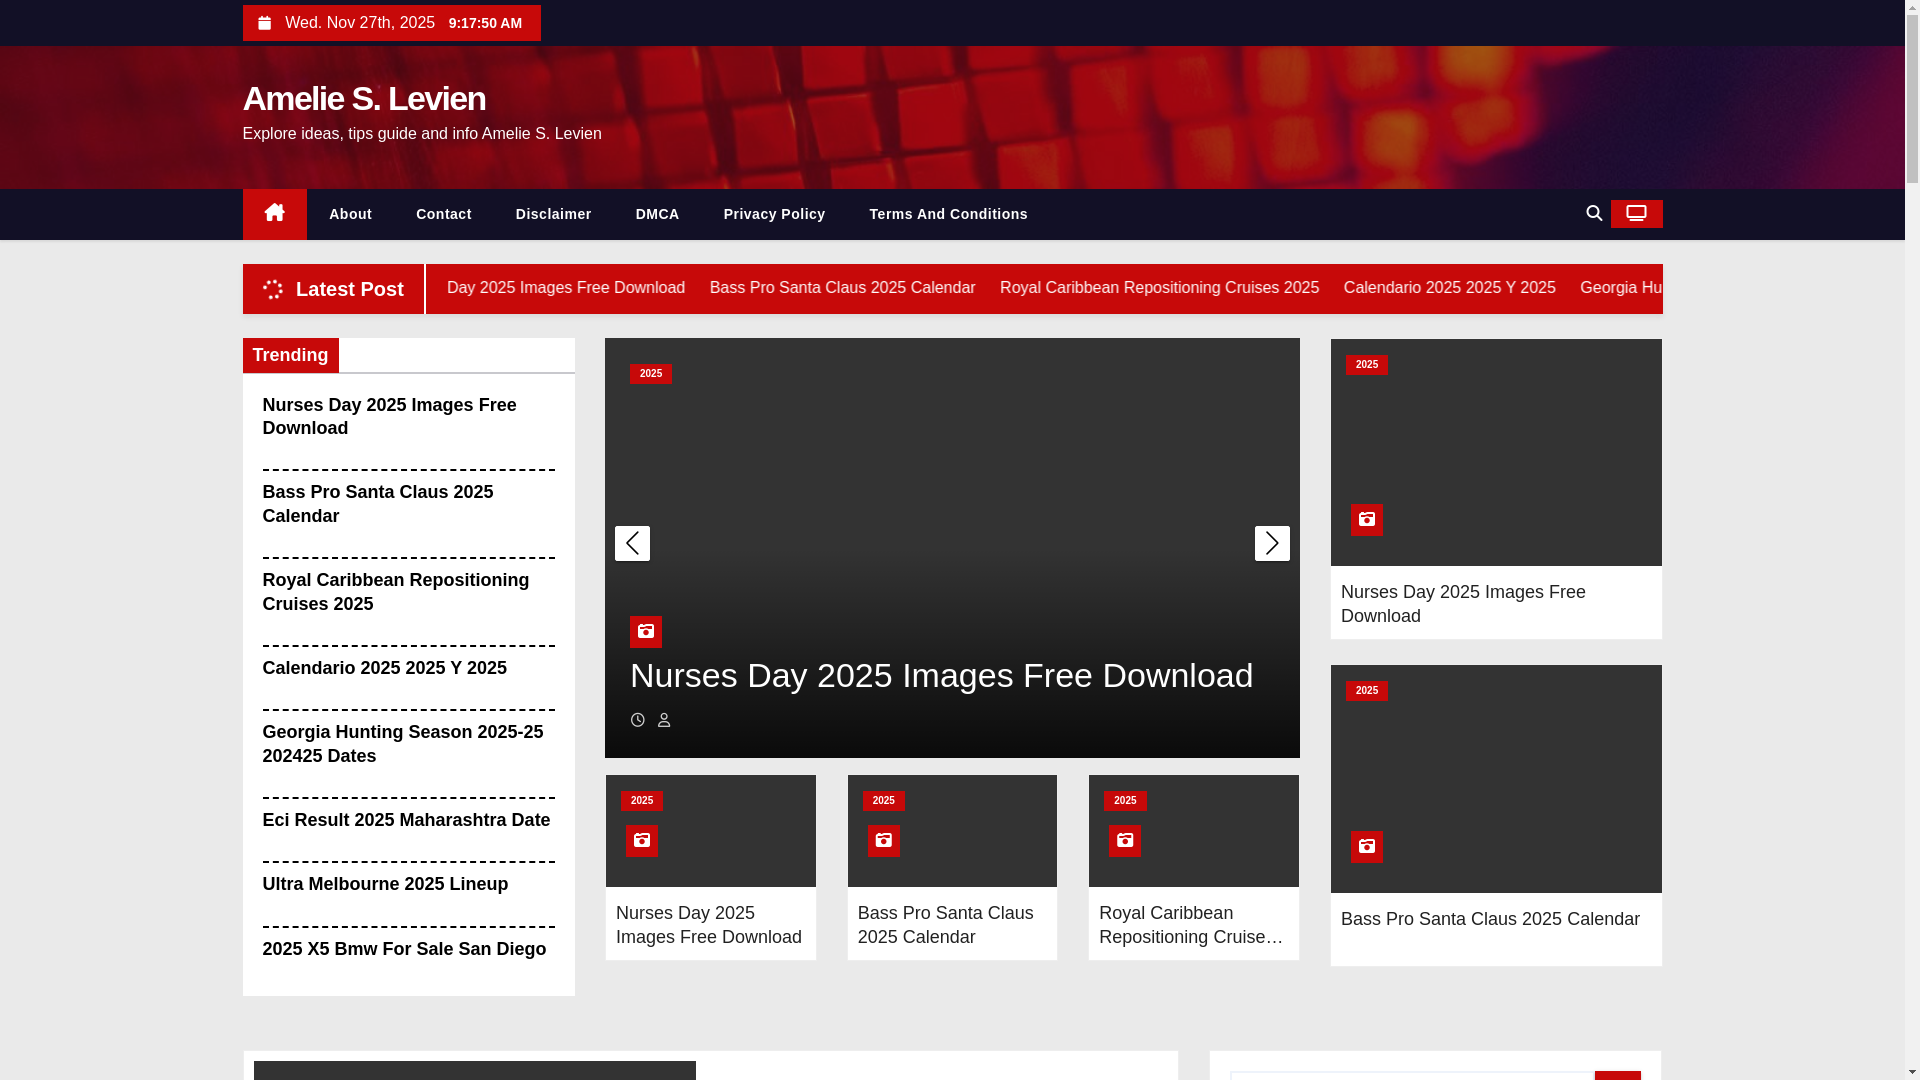The image size is (1920, 1080).
Task: Open the Privacy Policy page
Action: coord(775,214)
